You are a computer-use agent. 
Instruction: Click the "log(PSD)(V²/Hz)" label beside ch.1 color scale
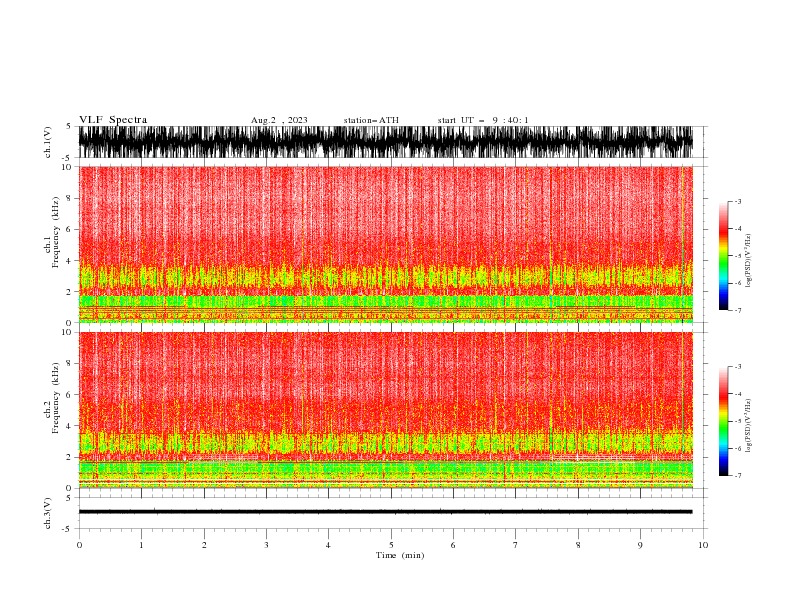(x=749, y=261)
